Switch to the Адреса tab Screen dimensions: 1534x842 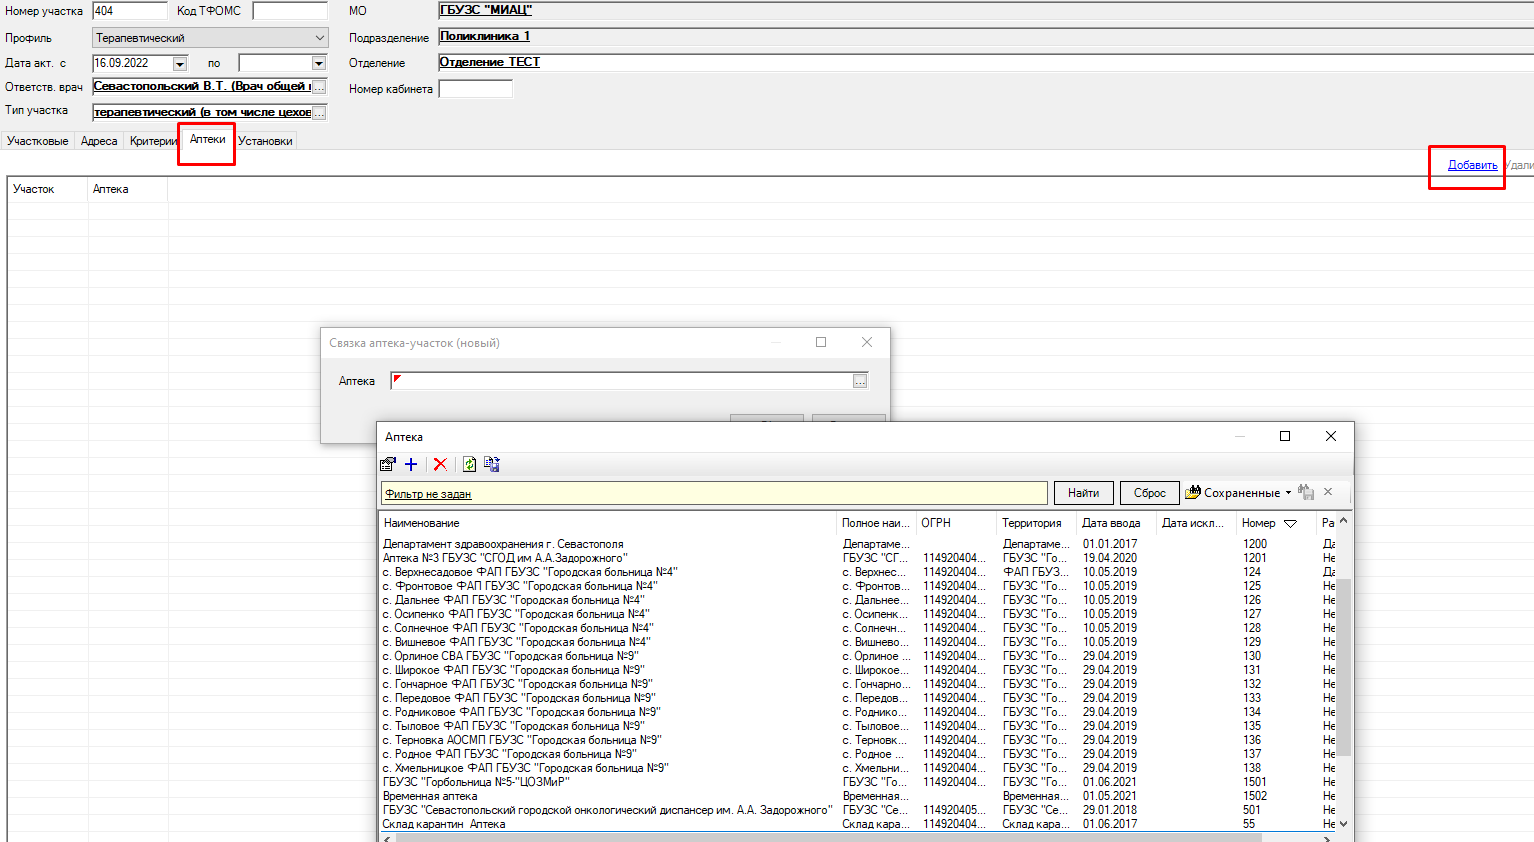(x=99, y=141)
